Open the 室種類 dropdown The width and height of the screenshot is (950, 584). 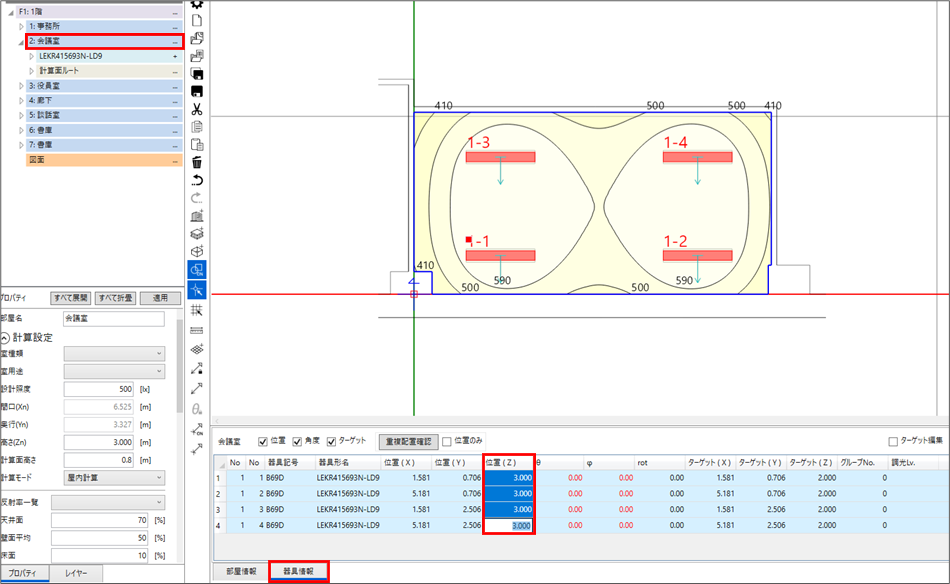click(114, 353)
